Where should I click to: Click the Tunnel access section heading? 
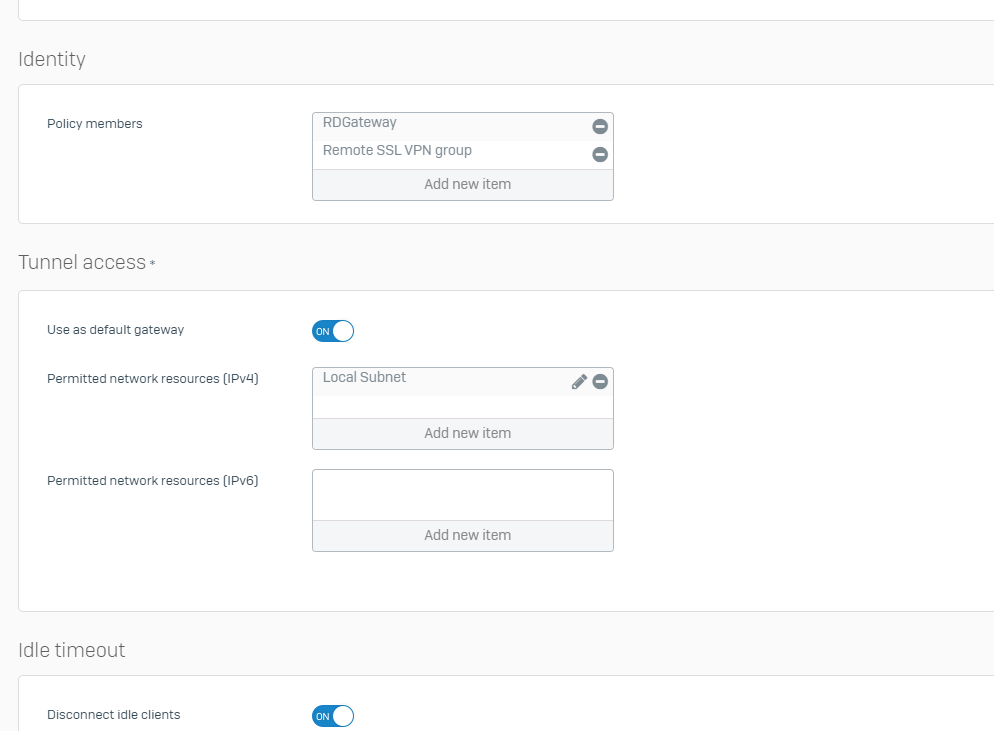click(82, 262)
